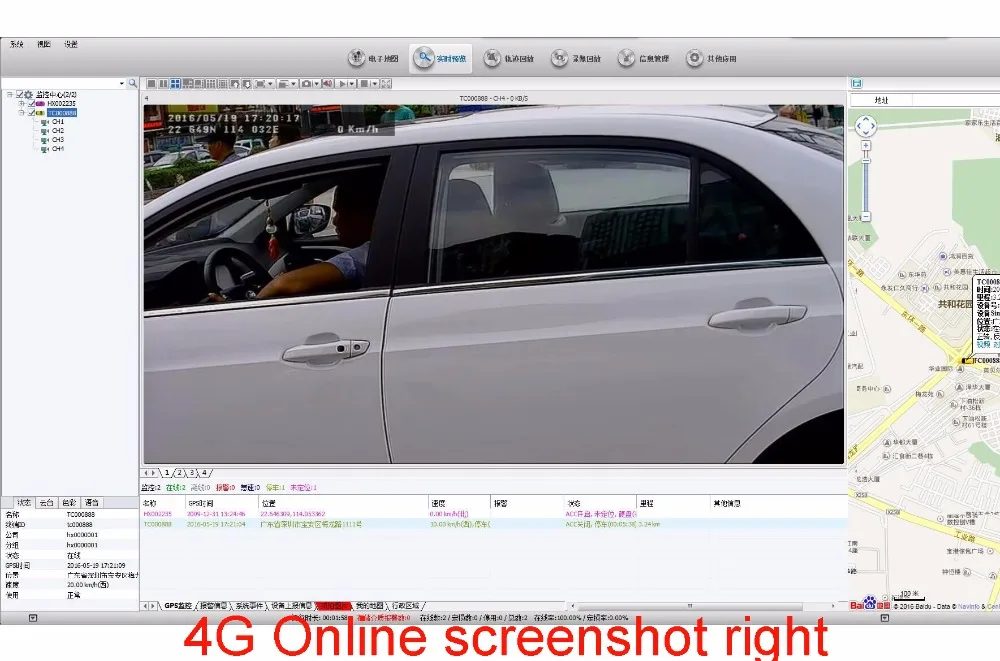Open the 我的地图 my map tab
Image resolution: width=1000 pixels, height=661 pixels.
tap(369, 605)
